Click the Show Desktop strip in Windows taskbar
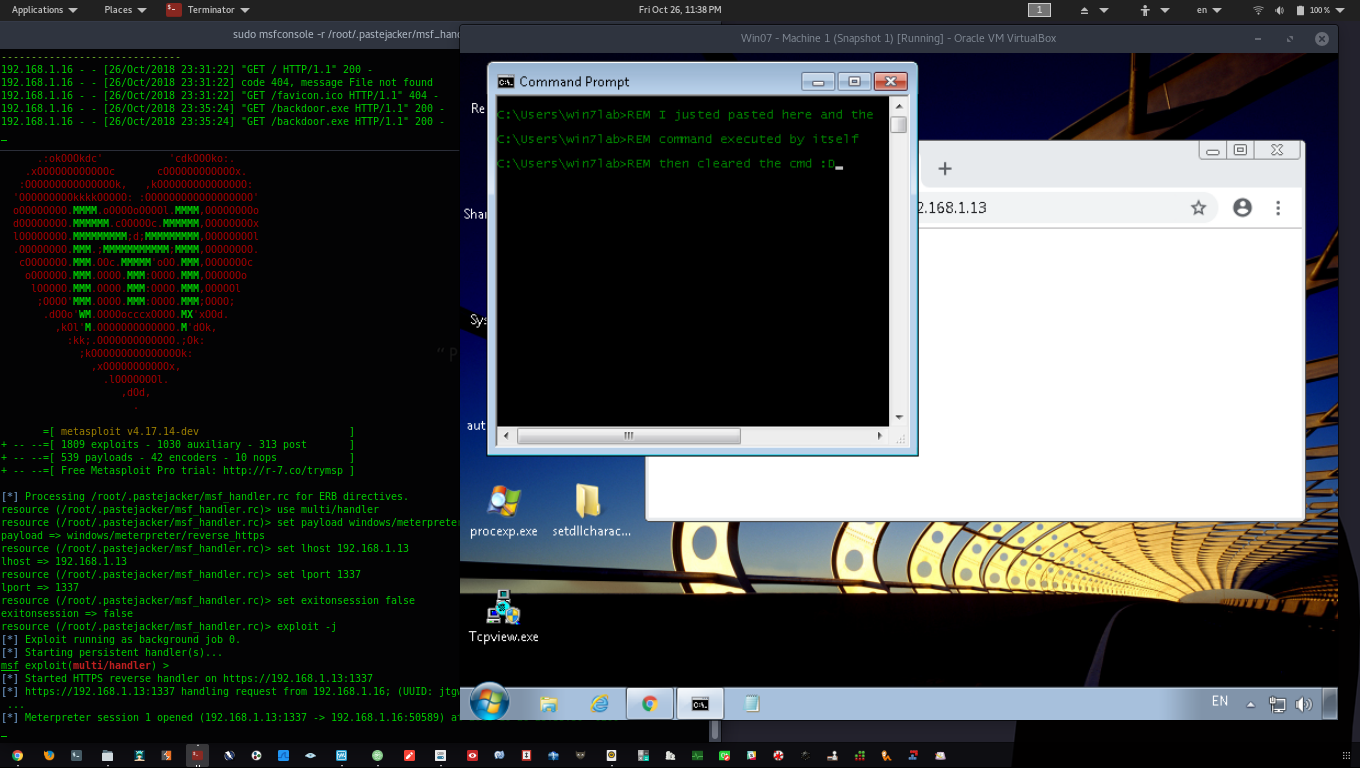Image resolution: width=1360 pixels, height=768 pixels. [1329, 704]
